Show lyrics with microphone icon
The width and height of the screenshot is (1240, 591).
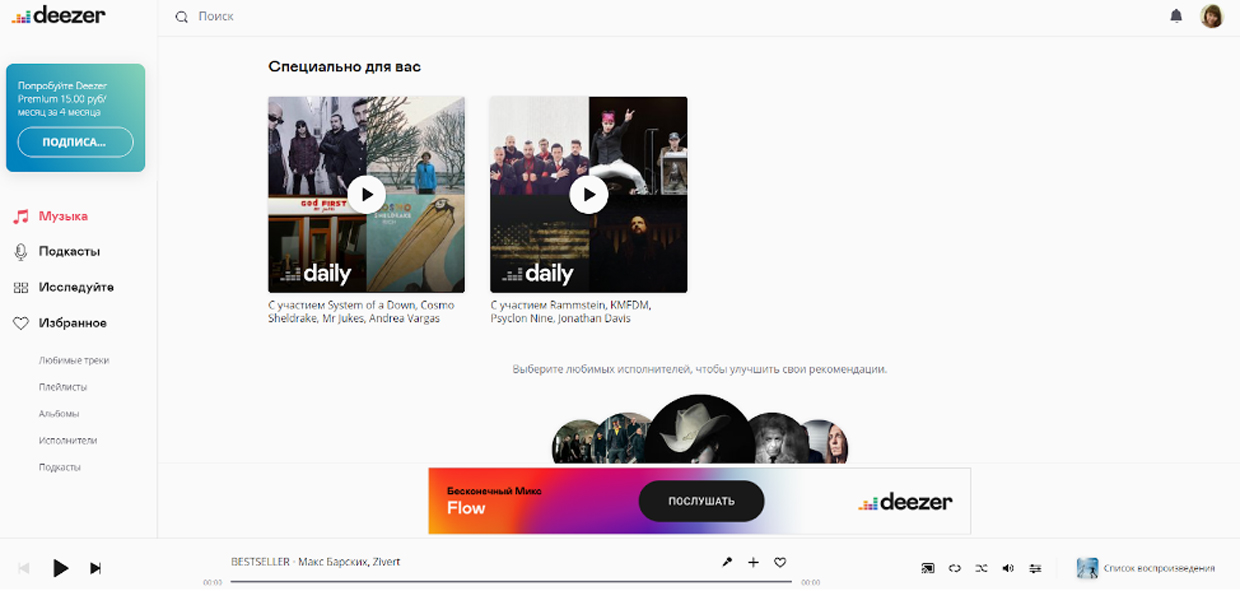(727, 563)
